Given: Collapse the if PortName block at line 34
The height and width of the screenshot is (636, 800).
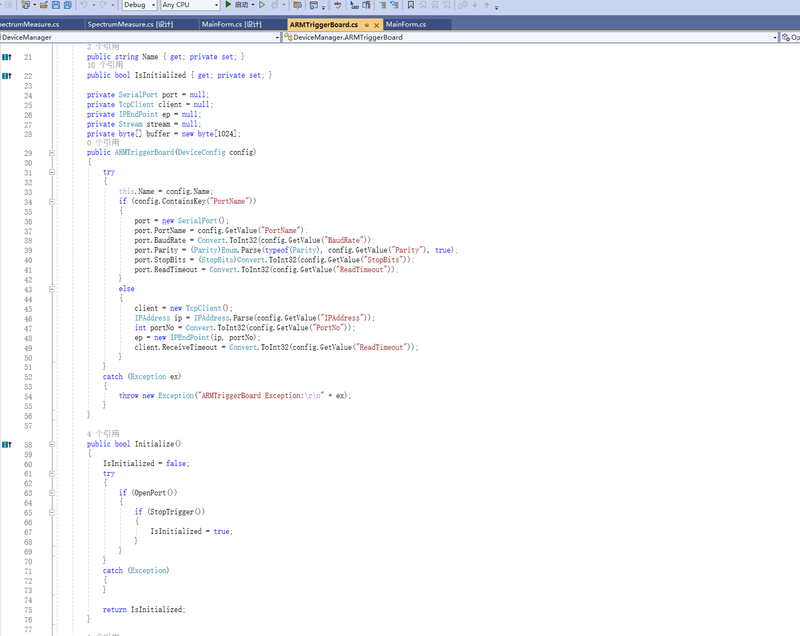Looking at the screenshot, I should pos(52,201).
